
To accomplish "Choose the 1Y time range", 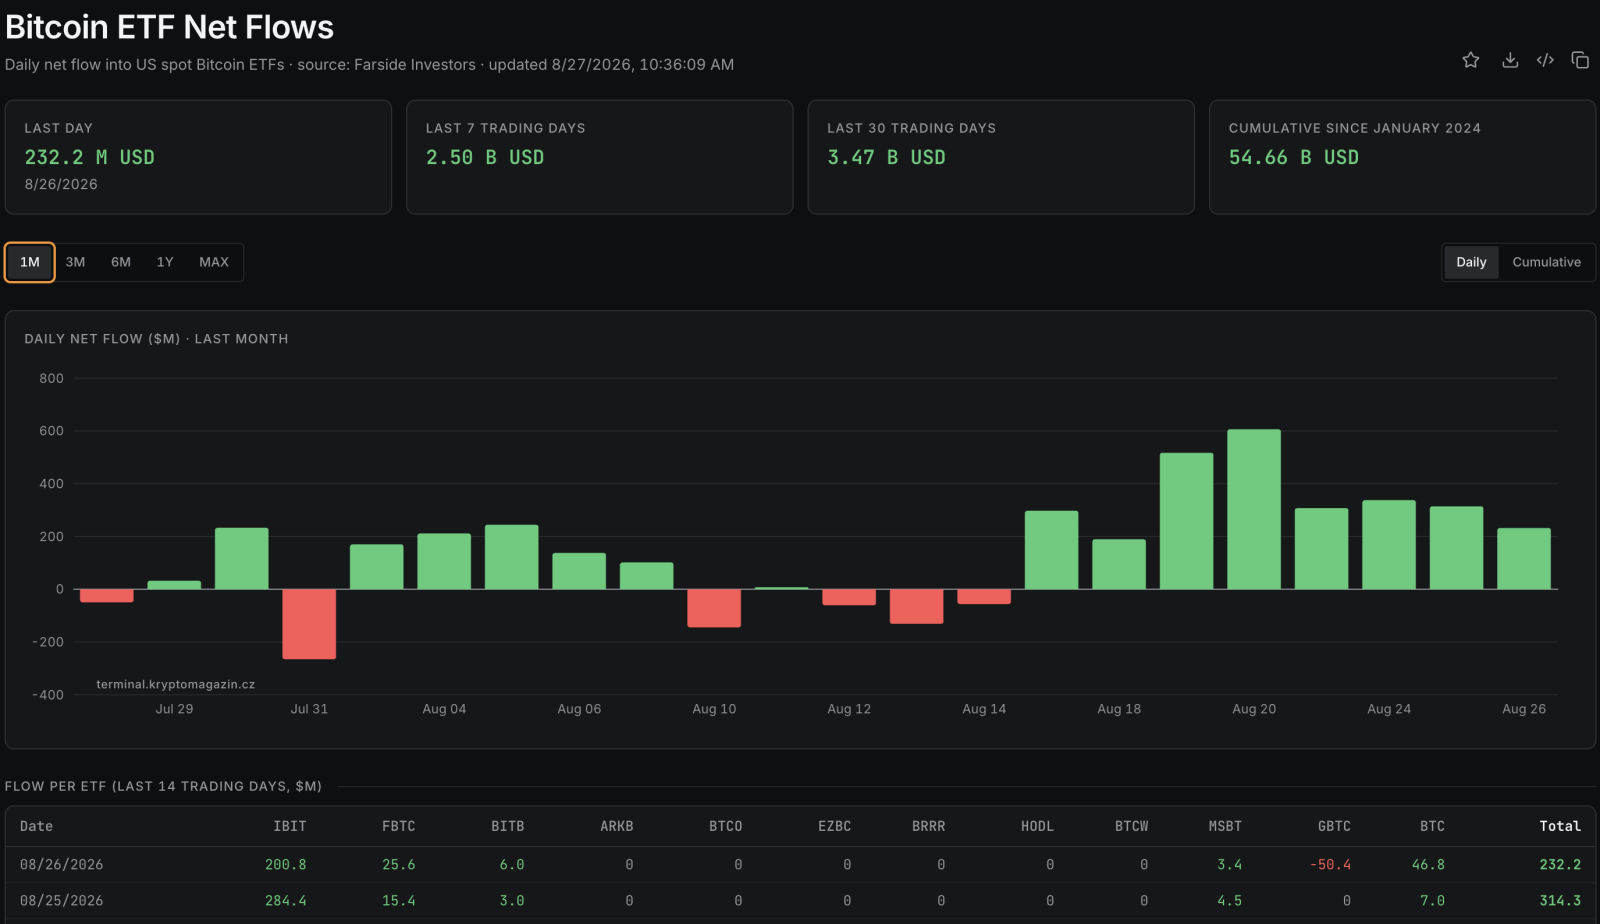I will pyautogui.click(x=165, y=262).
